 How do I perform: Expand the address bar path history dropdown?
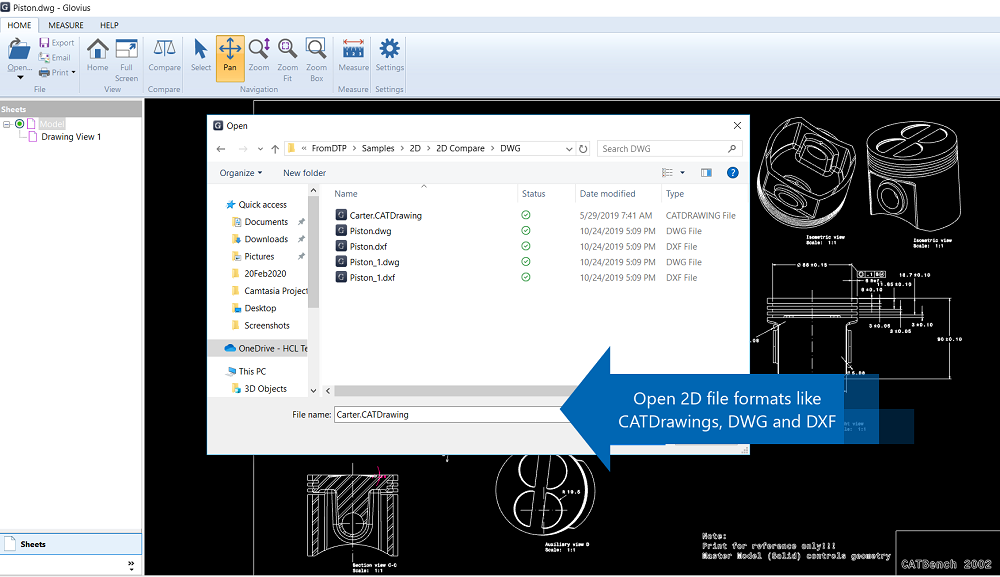[569, 149]
